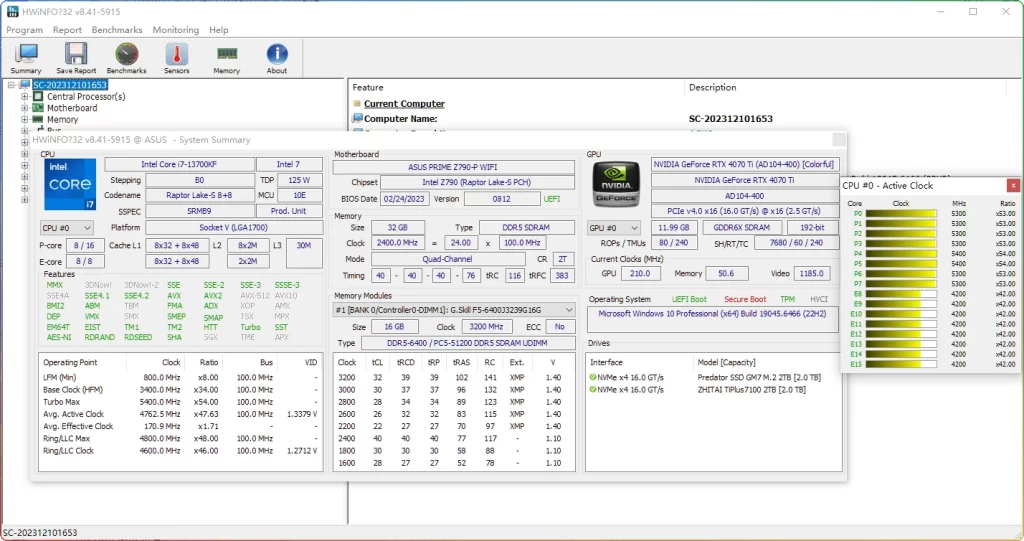Screen dimensions: 1024x541
Task: Click the Intel Core i7 logo
Action: tap(69, 184)
